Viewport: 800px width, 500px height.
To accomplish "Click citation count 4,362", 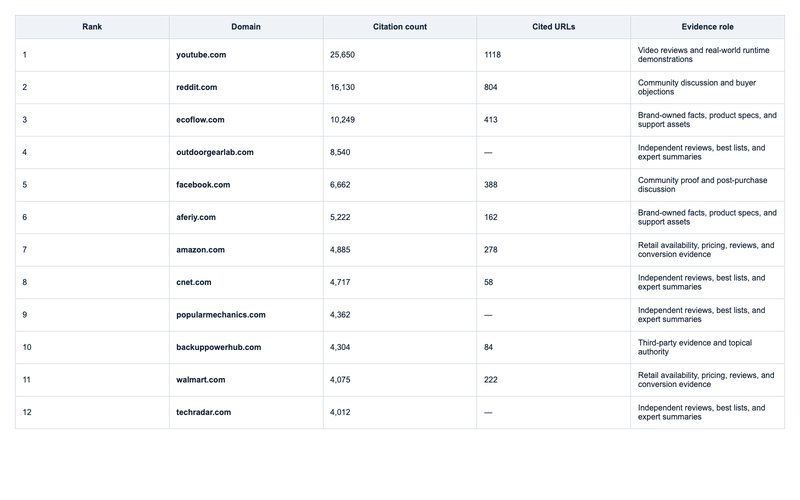I will (x=340, y=315).
